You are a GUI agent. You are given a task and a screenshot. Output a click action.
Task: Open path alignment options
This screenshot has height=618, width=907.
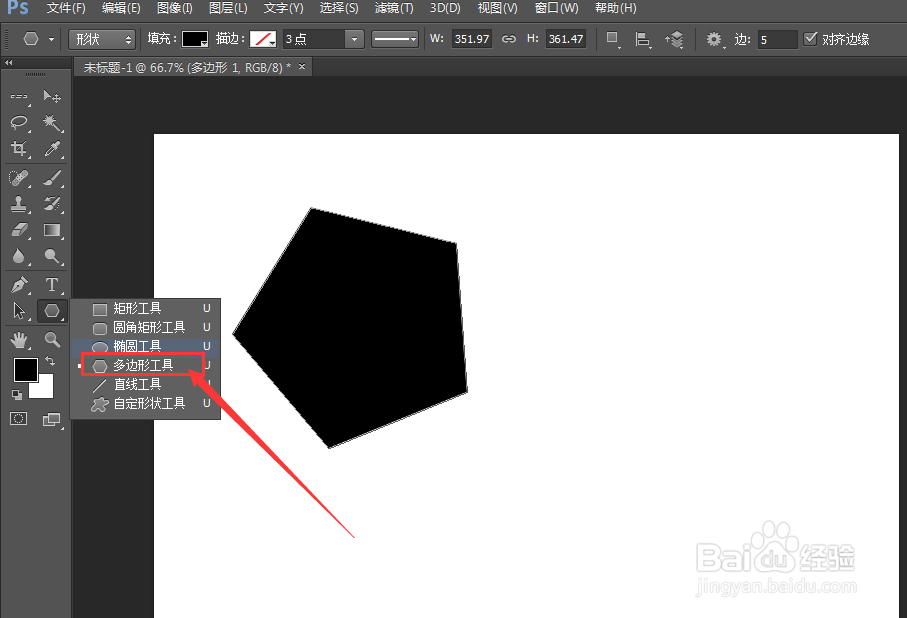pyautogui.click(x=643, y=39)
